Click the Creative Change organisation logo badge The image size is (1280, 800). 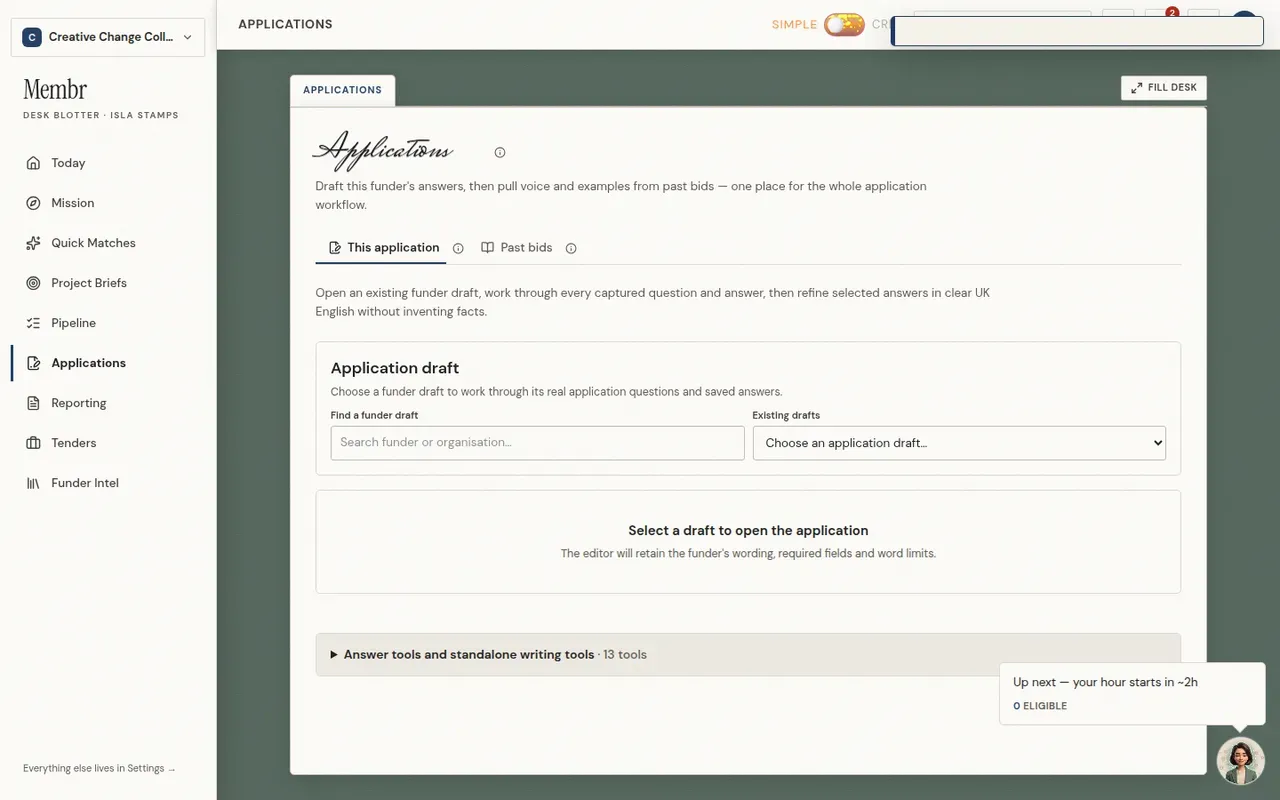[31, 37]
